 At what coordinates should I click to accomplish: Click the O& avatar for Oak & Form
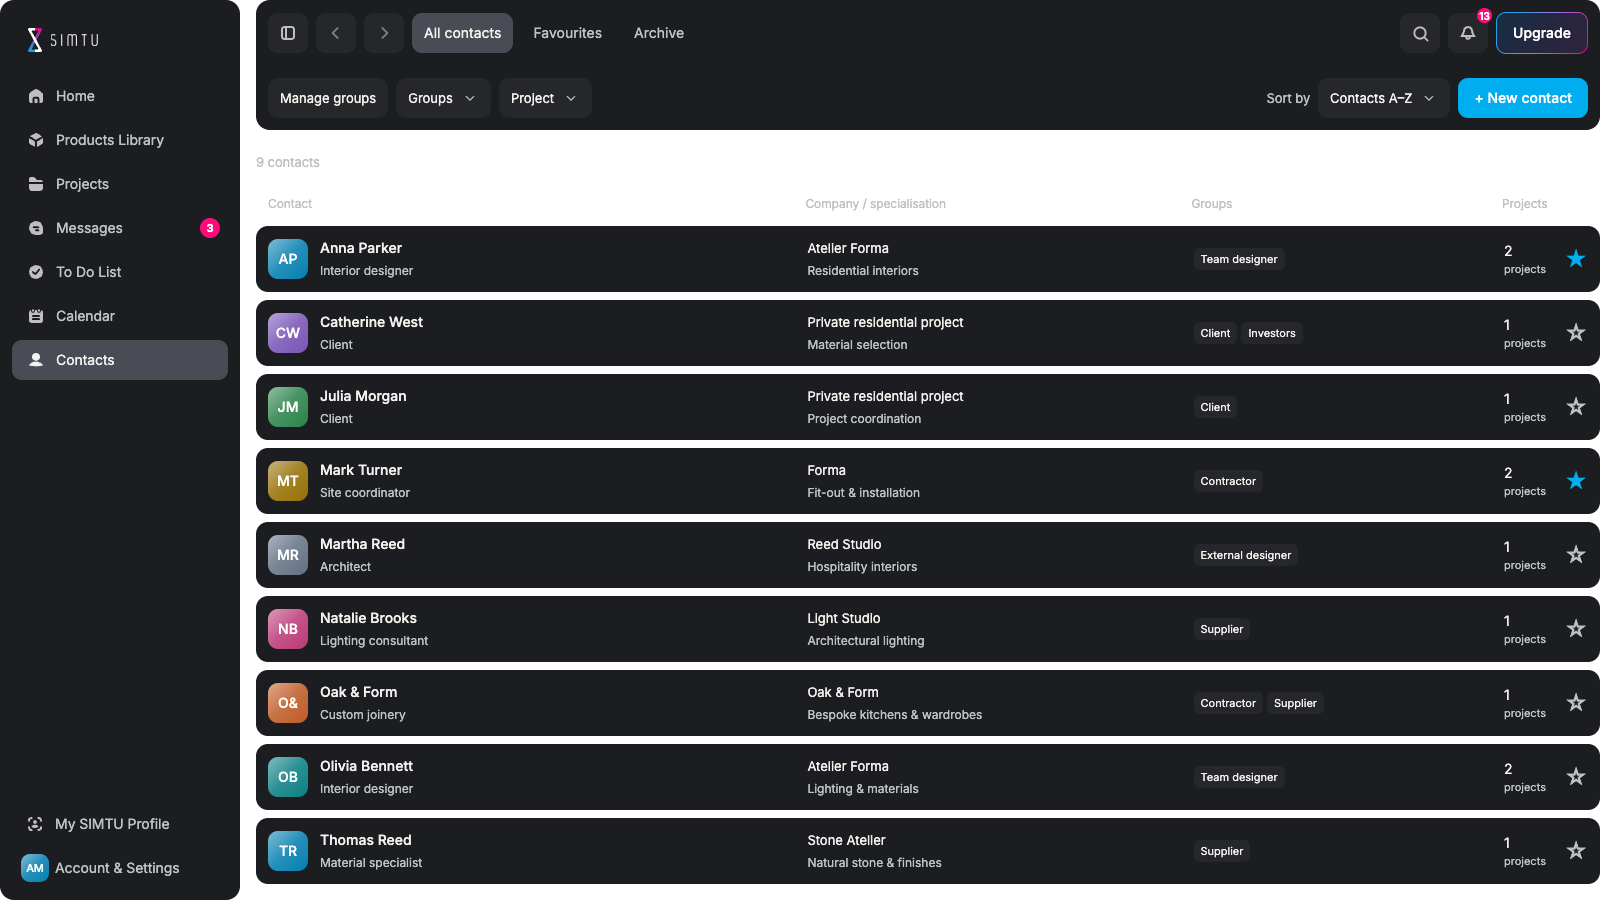tap(288, 703)
